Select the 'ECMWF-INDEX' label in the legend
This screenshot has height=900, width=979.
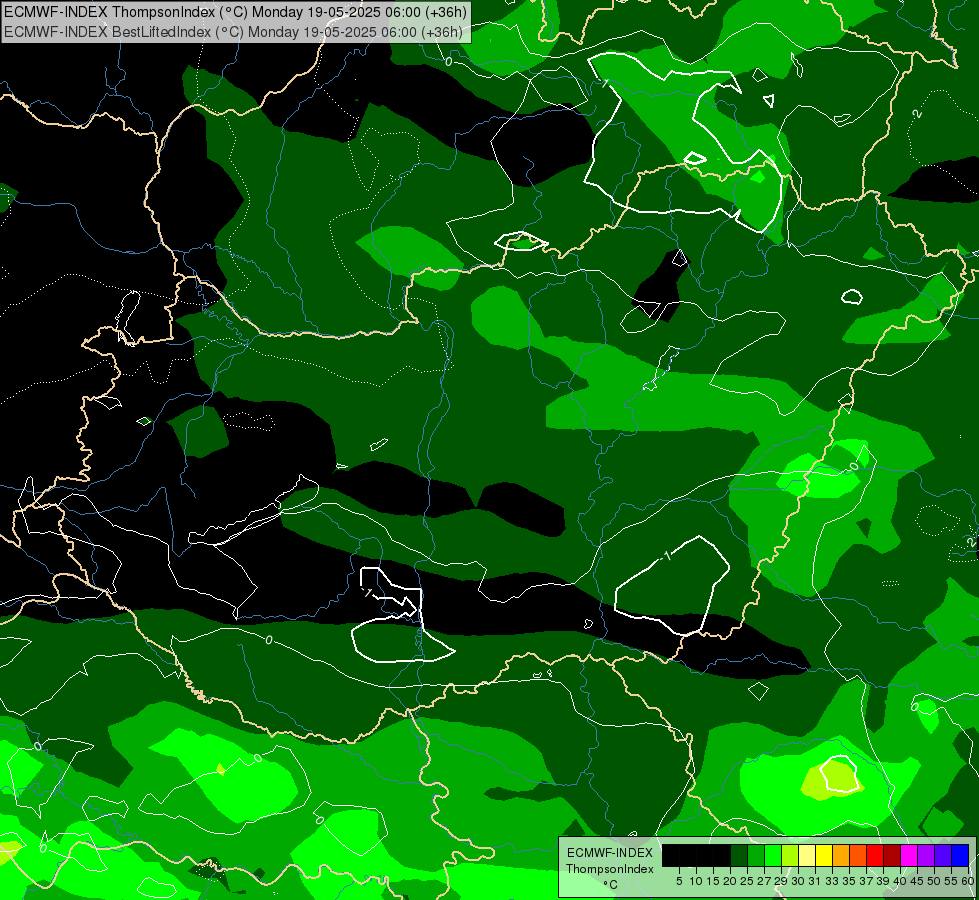pyautogui.click(x=610, y=853)
